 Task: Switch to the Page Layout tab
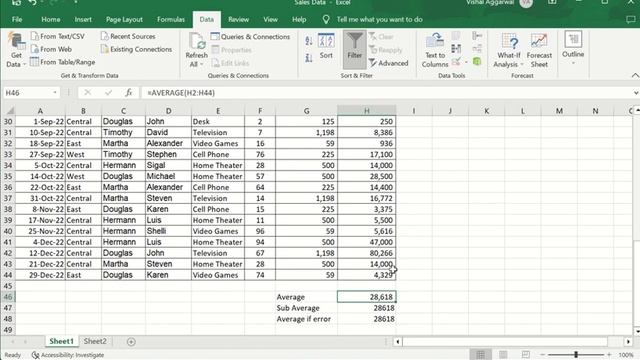(124, 19)
